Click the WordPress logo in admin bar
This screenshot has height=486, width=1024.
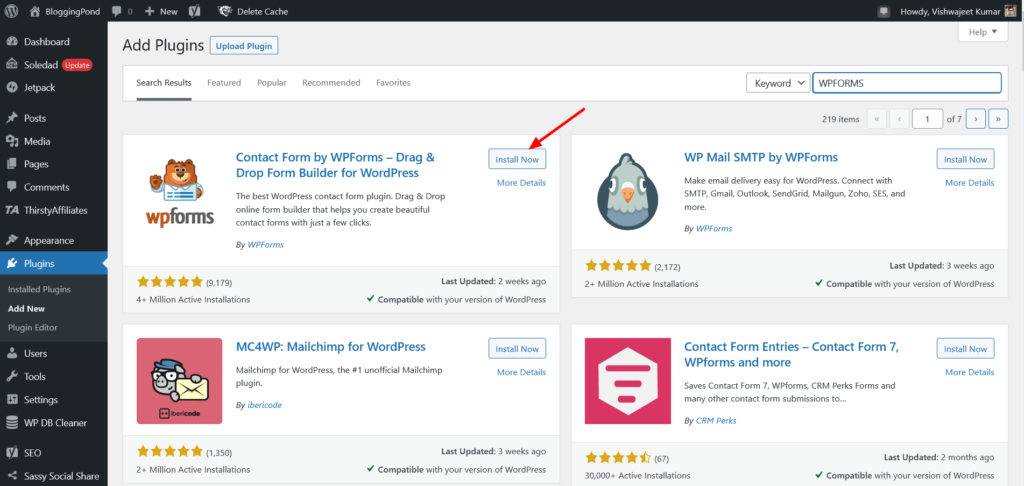(12, 11)
